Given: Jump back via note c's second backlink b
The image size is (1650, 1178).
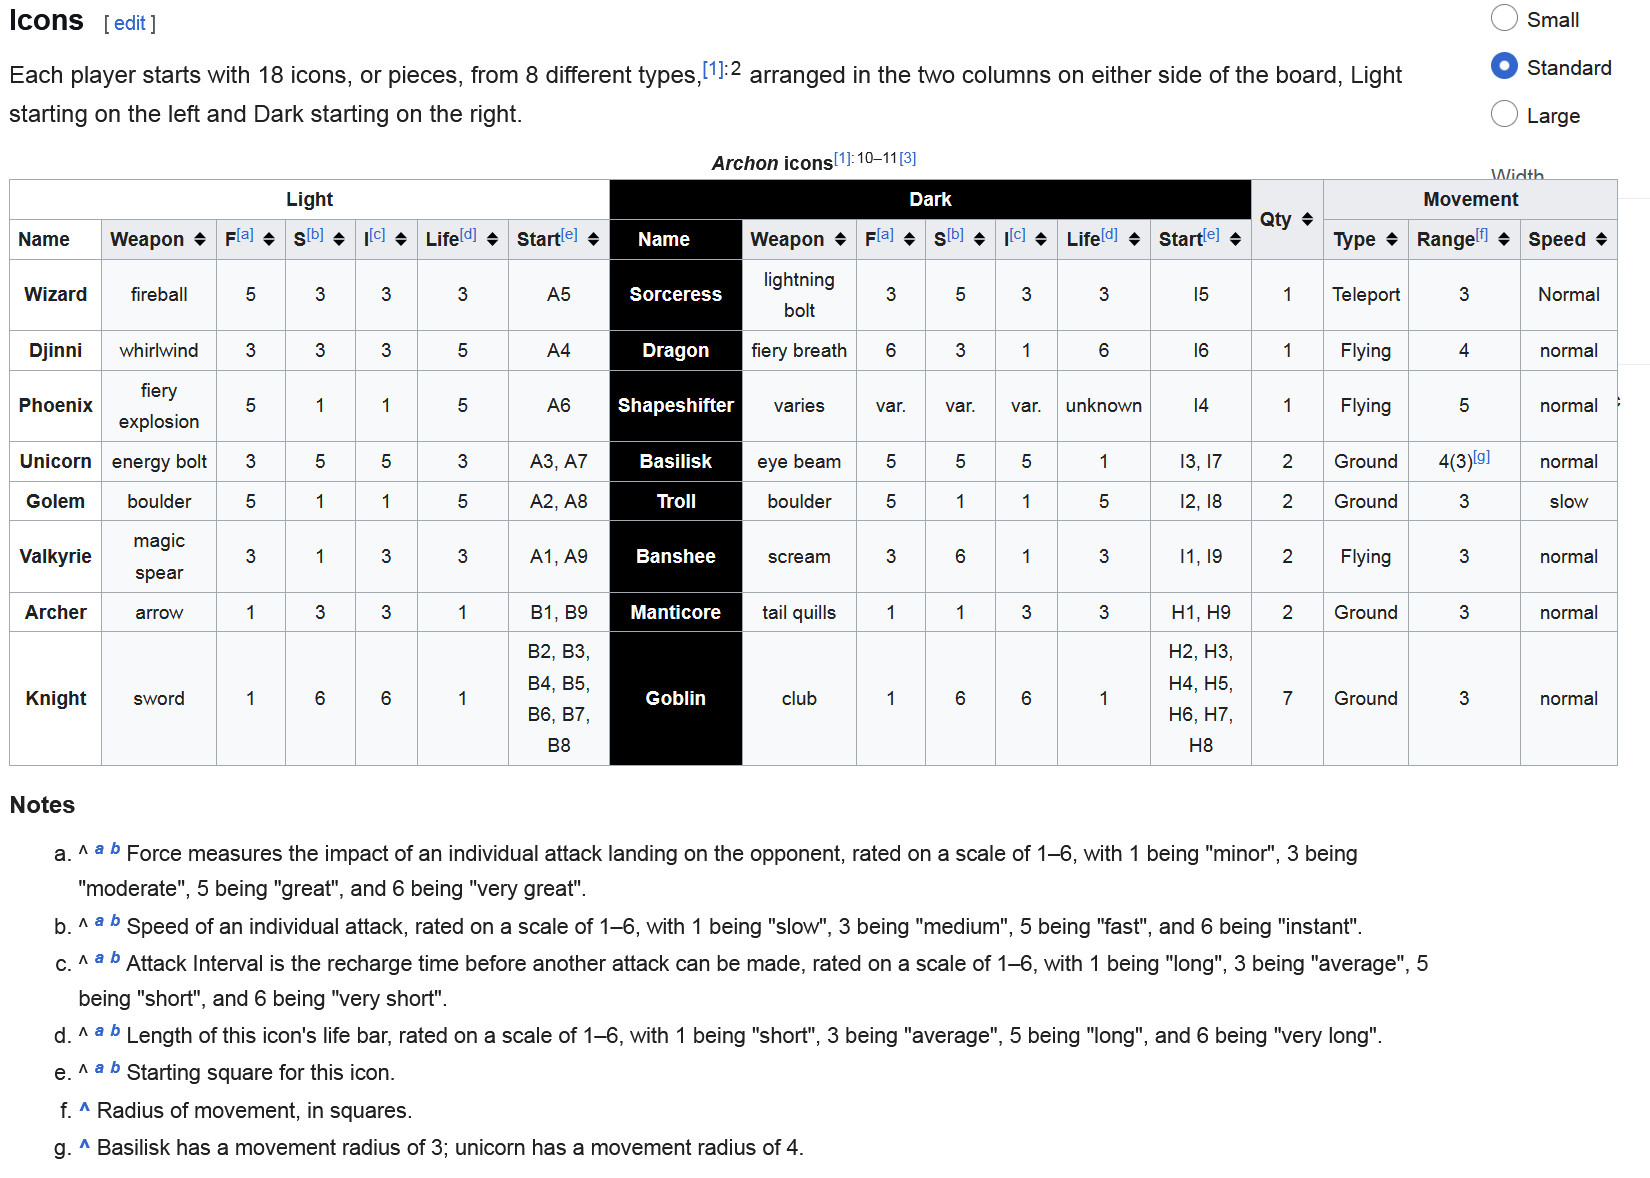Looking at the screenshot, I should [x=115, y=958].
